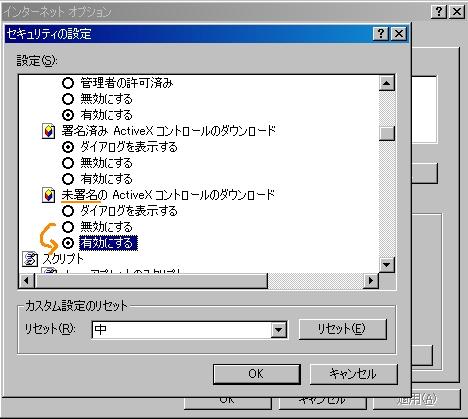The image size is (468, 419).
Task: Click the リセット(E) button
Action: pyautogui.click(x=343, y=329)
